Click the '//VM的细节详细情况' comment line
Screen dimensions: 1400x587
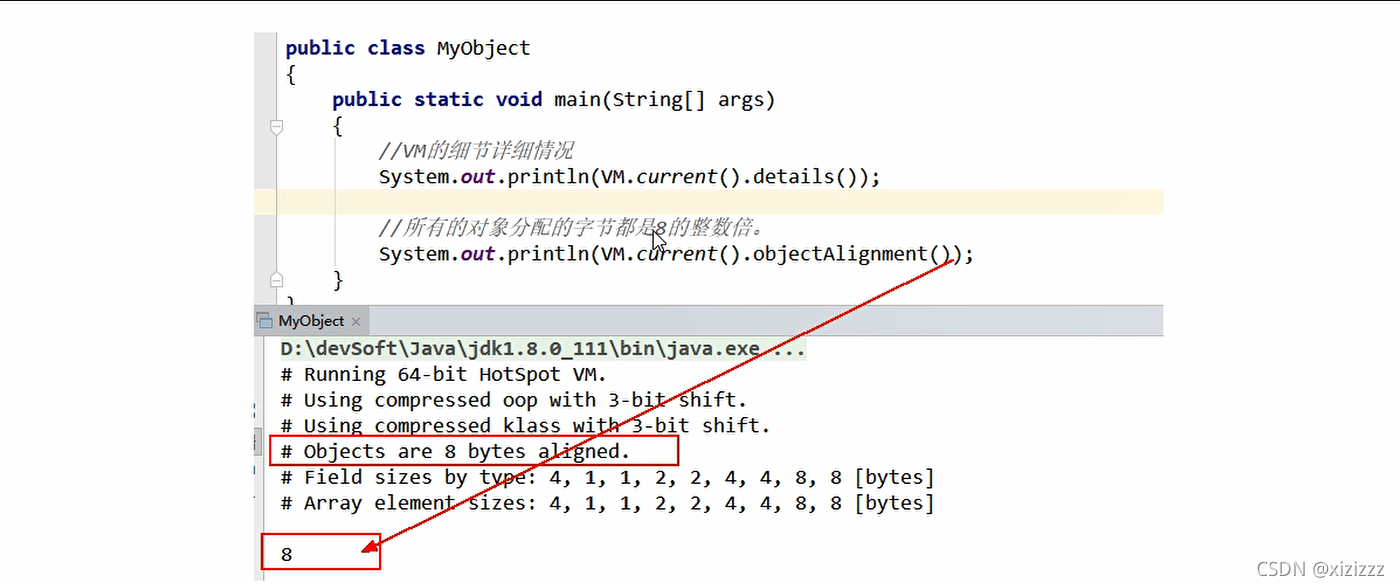476,151
